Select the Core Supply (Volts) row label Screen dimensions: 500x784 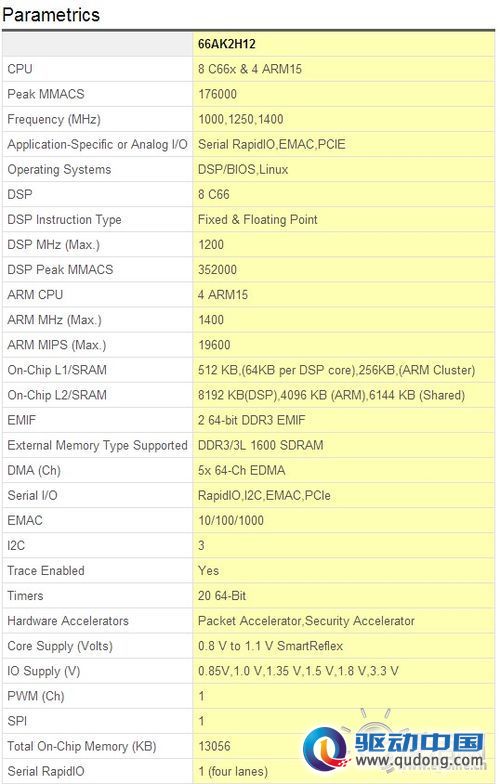[x=60, y=646]
